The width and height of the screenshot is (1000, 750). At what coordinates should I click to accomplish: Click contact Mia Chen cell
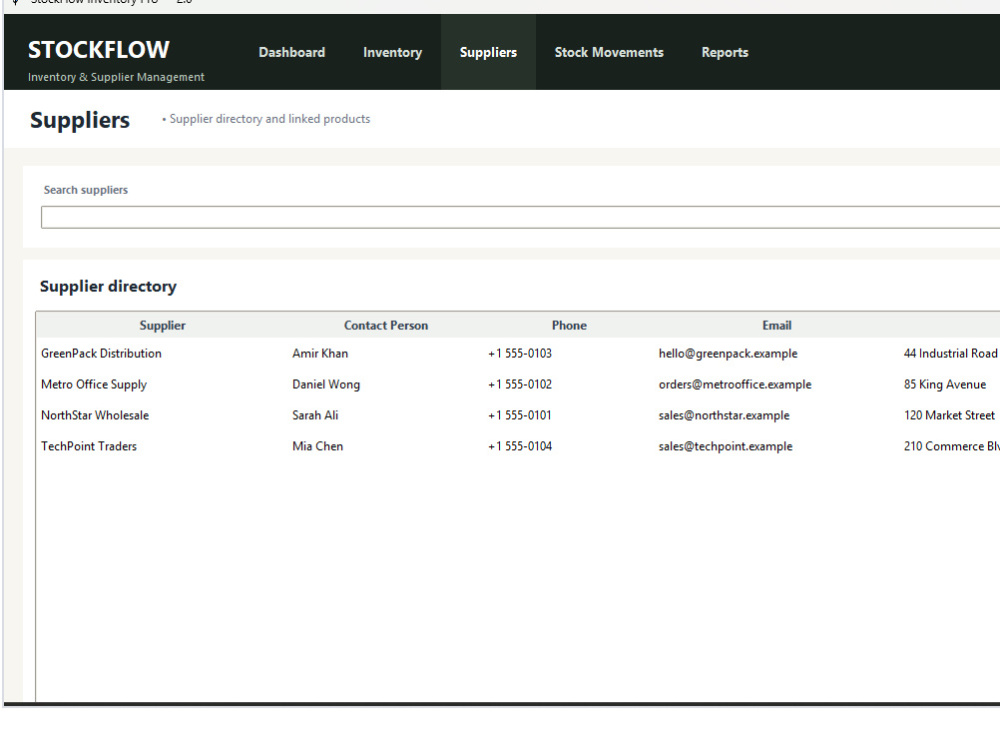pos(318,446)
